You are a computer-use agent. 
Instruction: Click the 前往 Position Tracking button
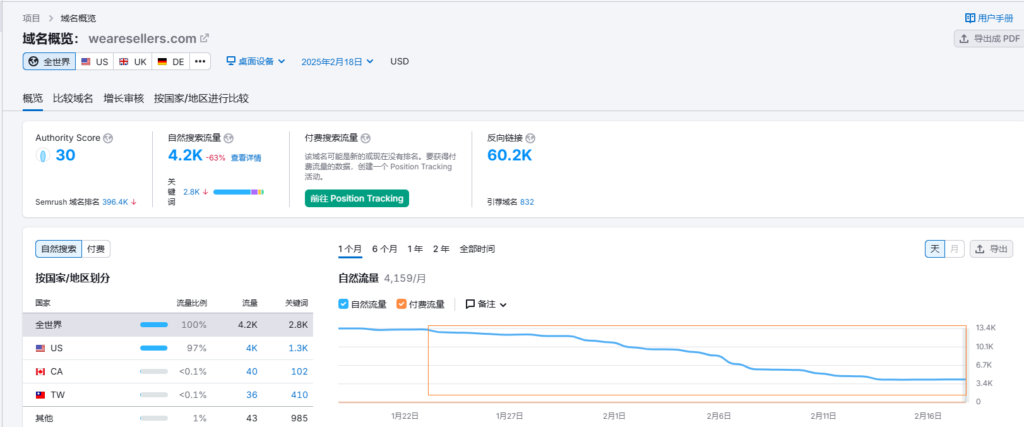[356, 198]
